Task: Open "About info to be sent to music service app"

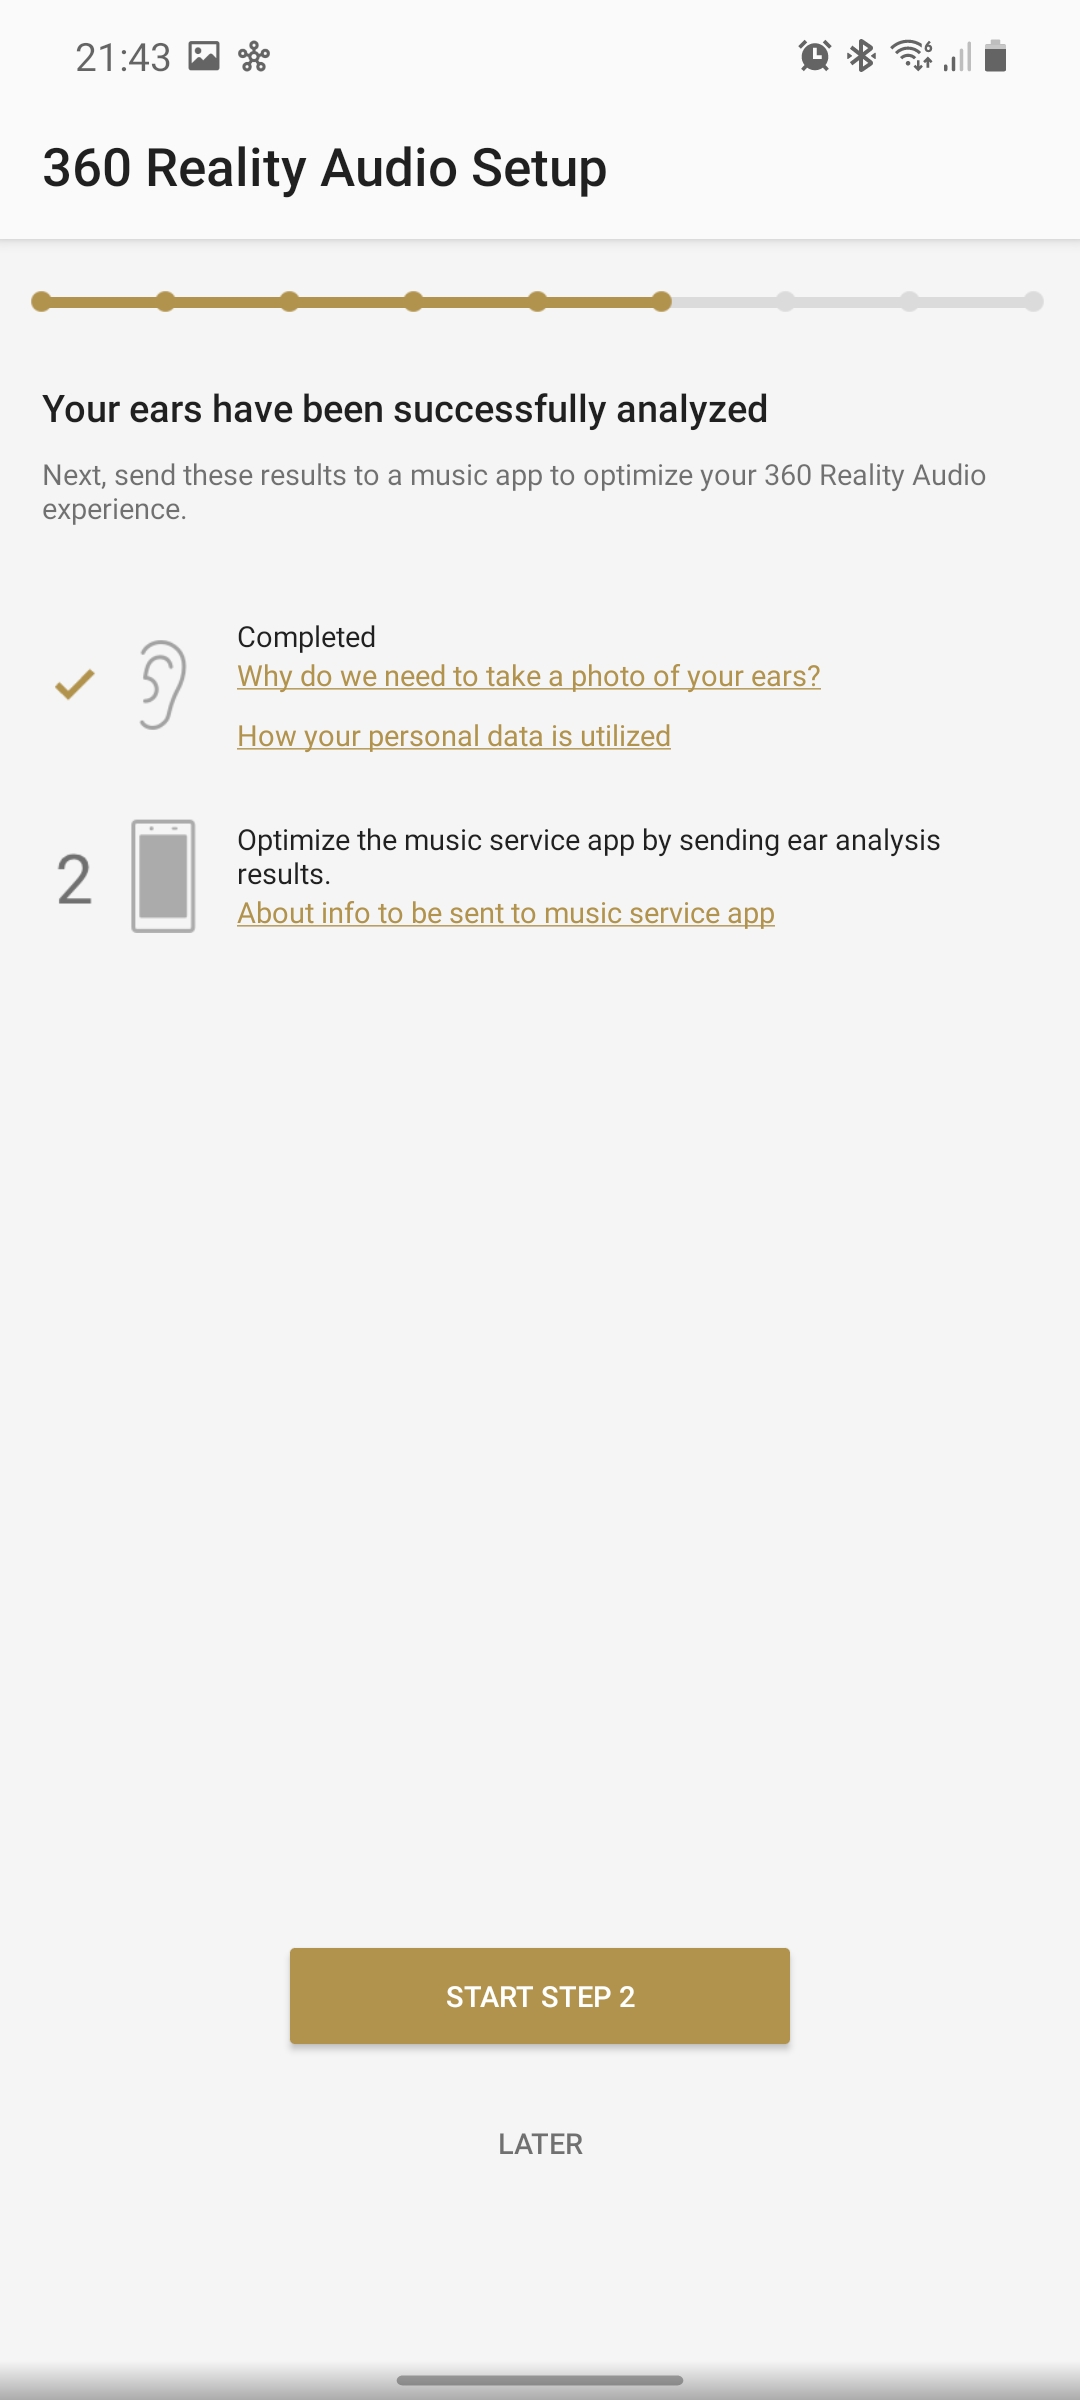Action: coord(505,913)
